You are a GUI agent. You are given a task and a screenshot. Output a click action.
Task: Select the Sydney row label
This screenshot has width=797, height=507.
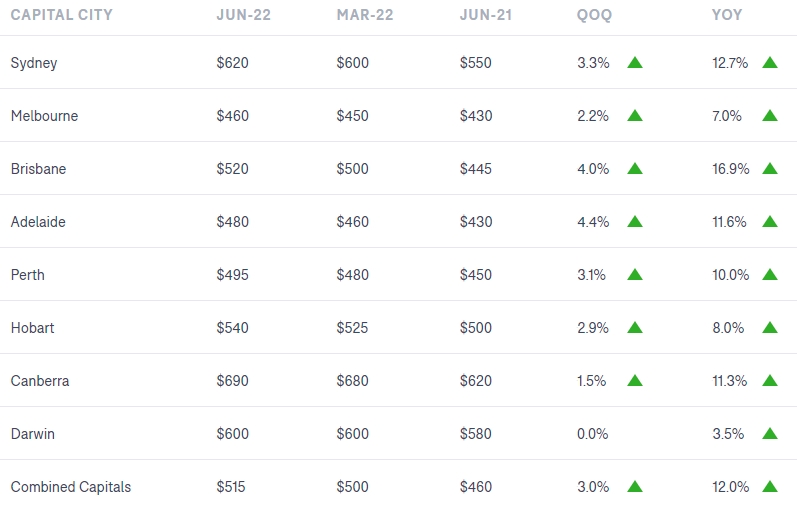pos(34,63)
